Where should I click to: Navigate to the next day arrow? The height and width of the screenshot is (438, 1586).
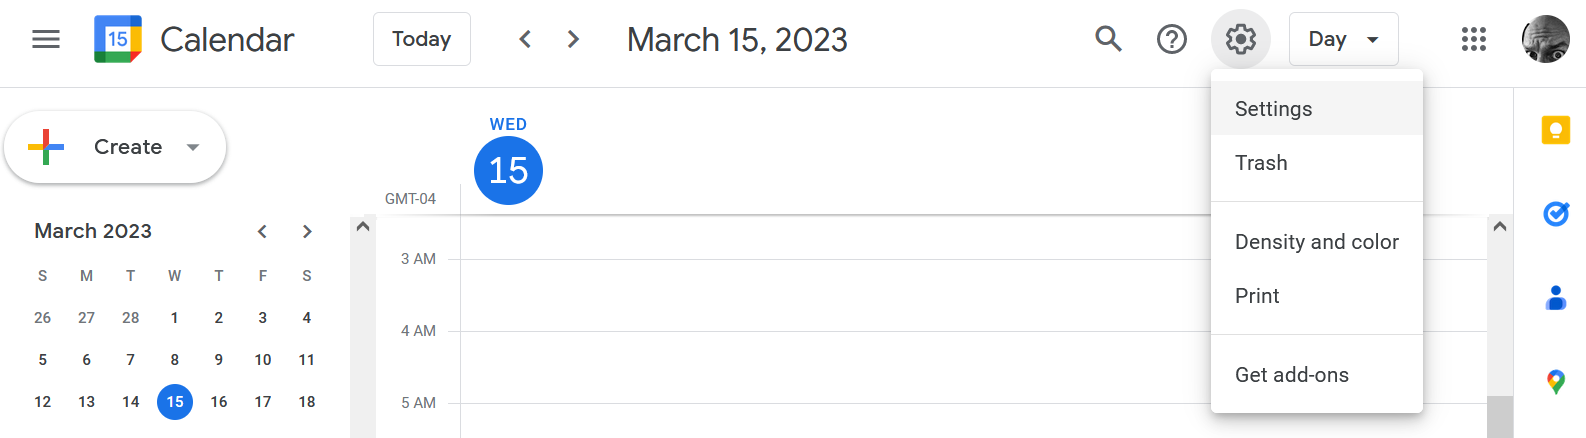point(573,39)
